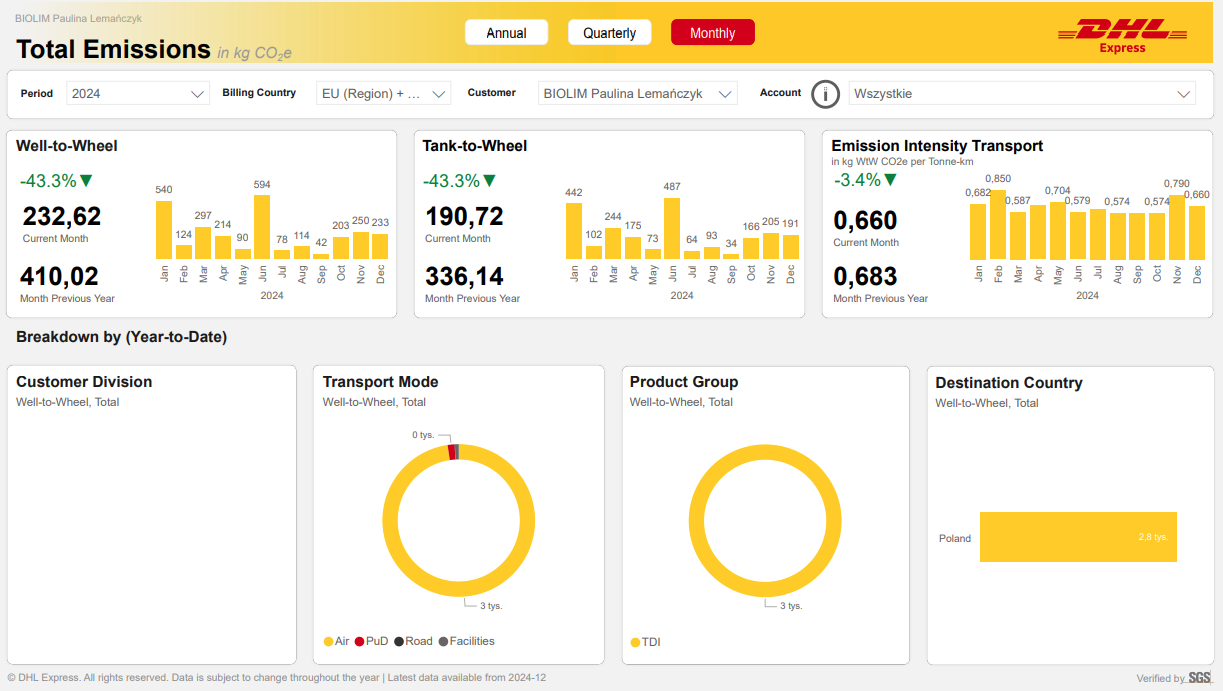Click the SGS verification logo
The width and height of the screenshot is (1223, 691).
coord(1199,678)
